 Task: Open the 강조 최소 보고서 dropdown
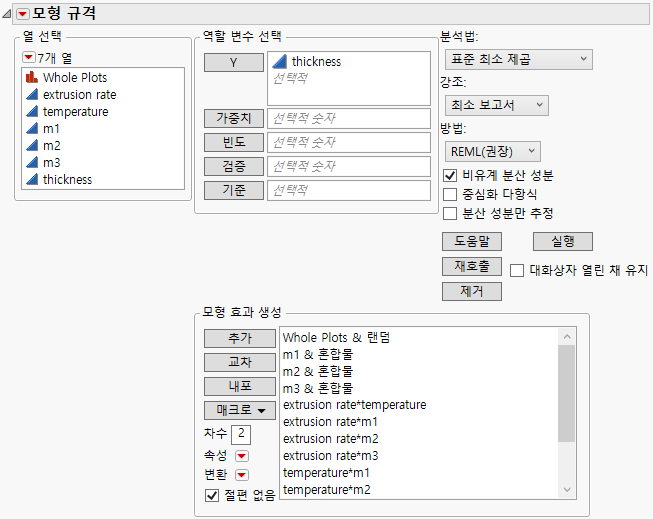click(496, 105)
